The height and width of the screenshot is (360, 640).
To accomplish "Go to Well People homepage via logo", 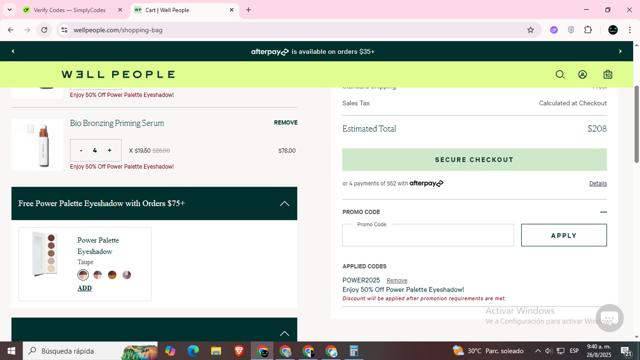I will point(118,74).
